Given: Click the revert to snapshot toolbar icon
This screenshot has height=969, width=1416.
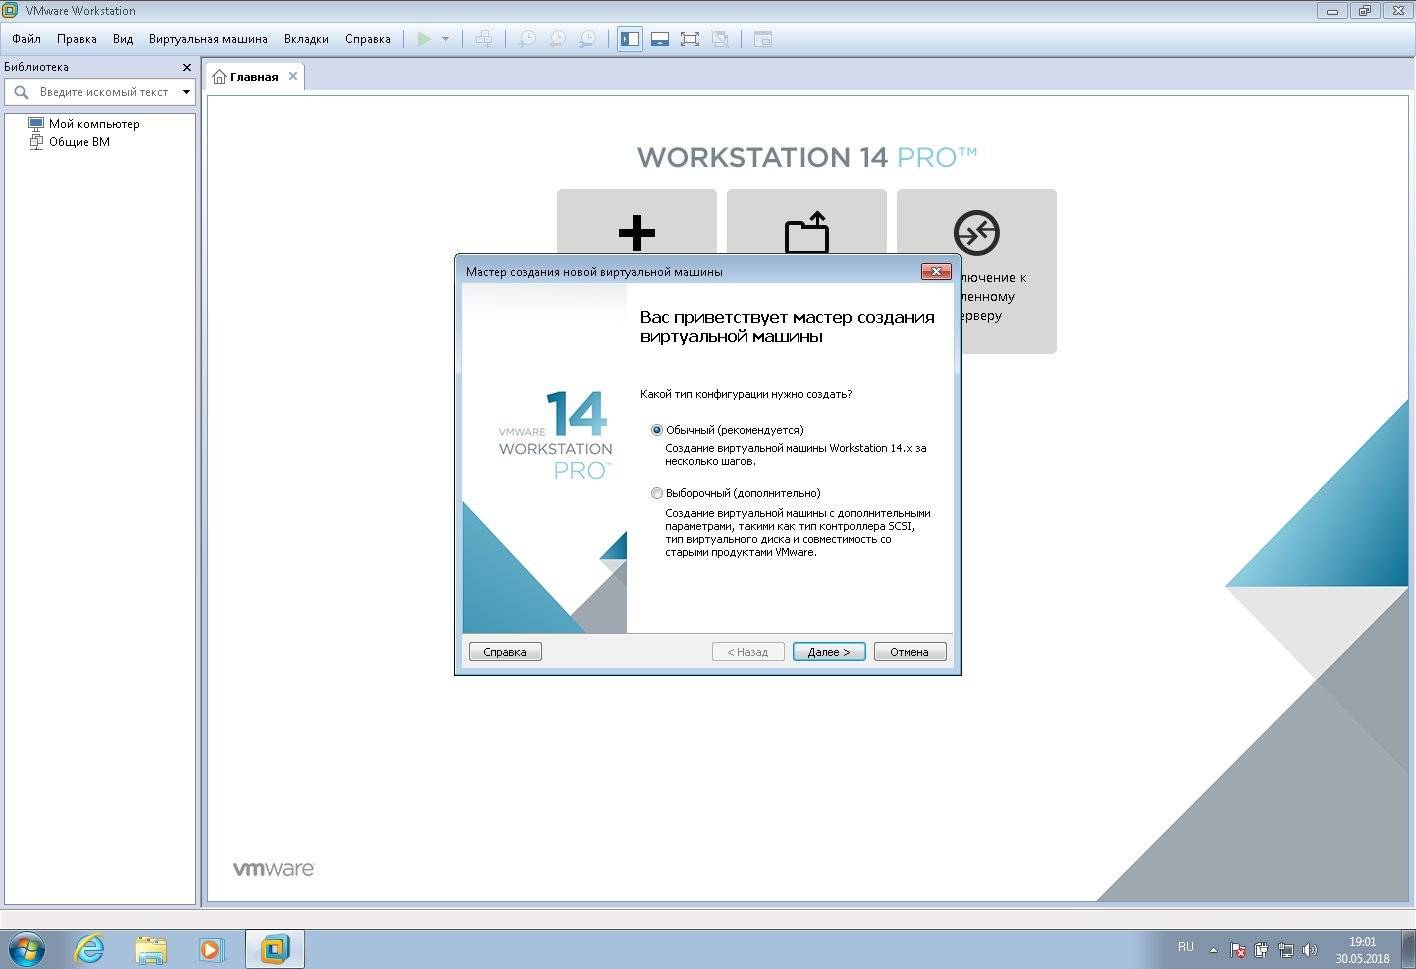Looking at the screenshot, I should [557, 39].
